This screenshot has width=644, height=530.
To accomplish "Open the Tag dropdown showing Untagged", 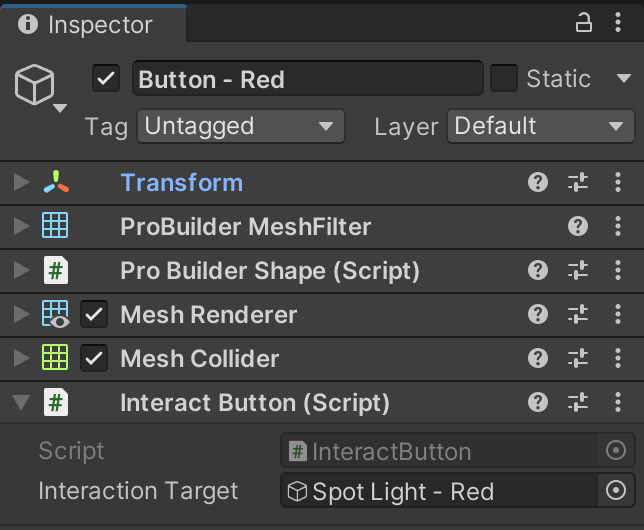I will coord(239,126).
